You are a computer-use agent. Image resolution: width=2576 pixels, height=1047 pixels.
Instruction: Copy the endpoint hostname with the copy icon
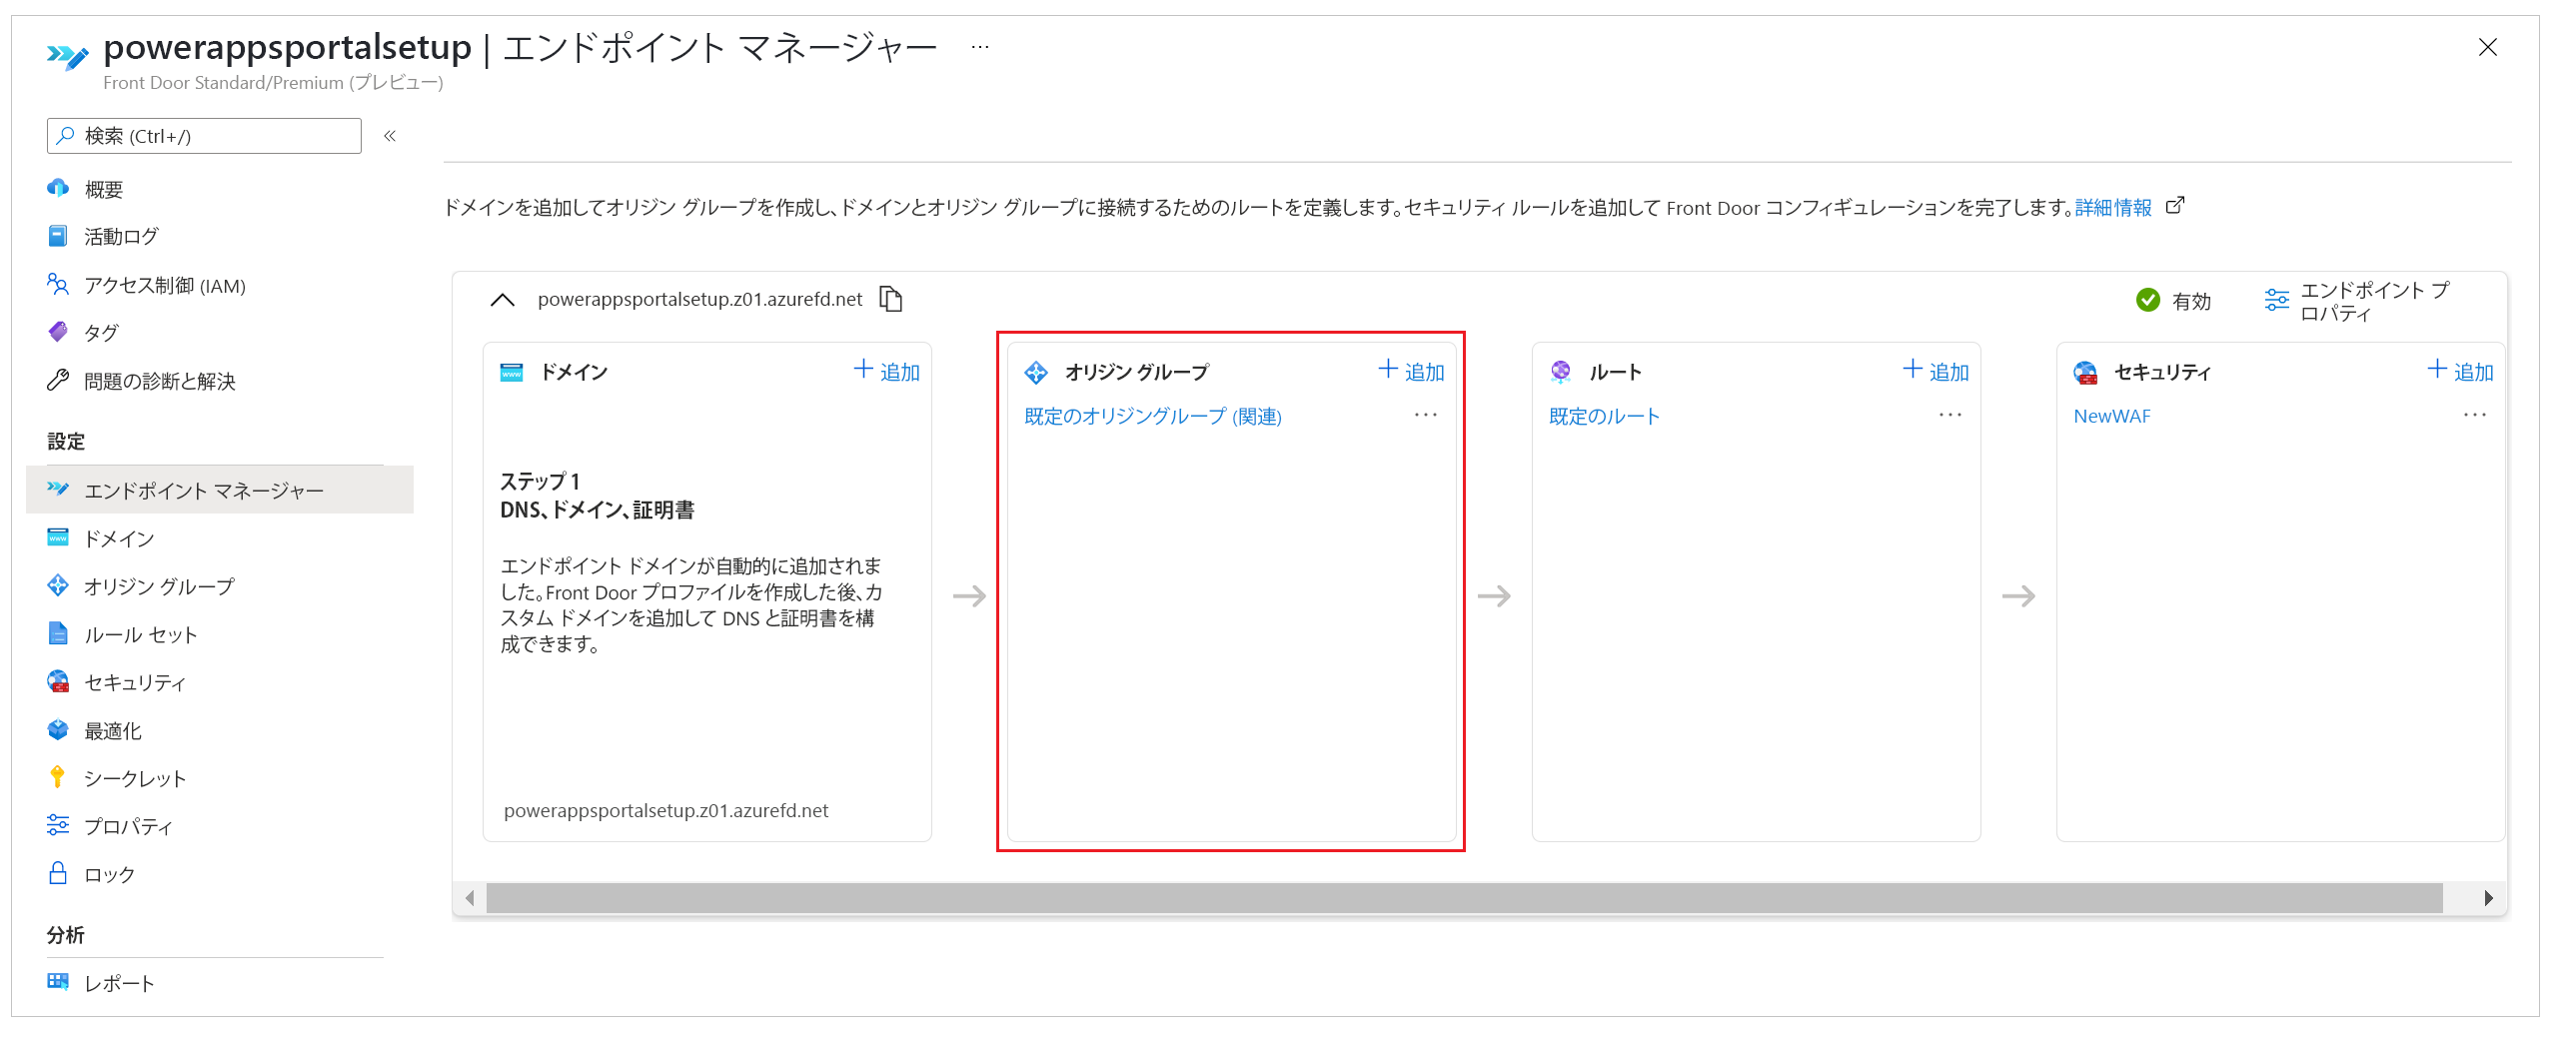point(891,299)
